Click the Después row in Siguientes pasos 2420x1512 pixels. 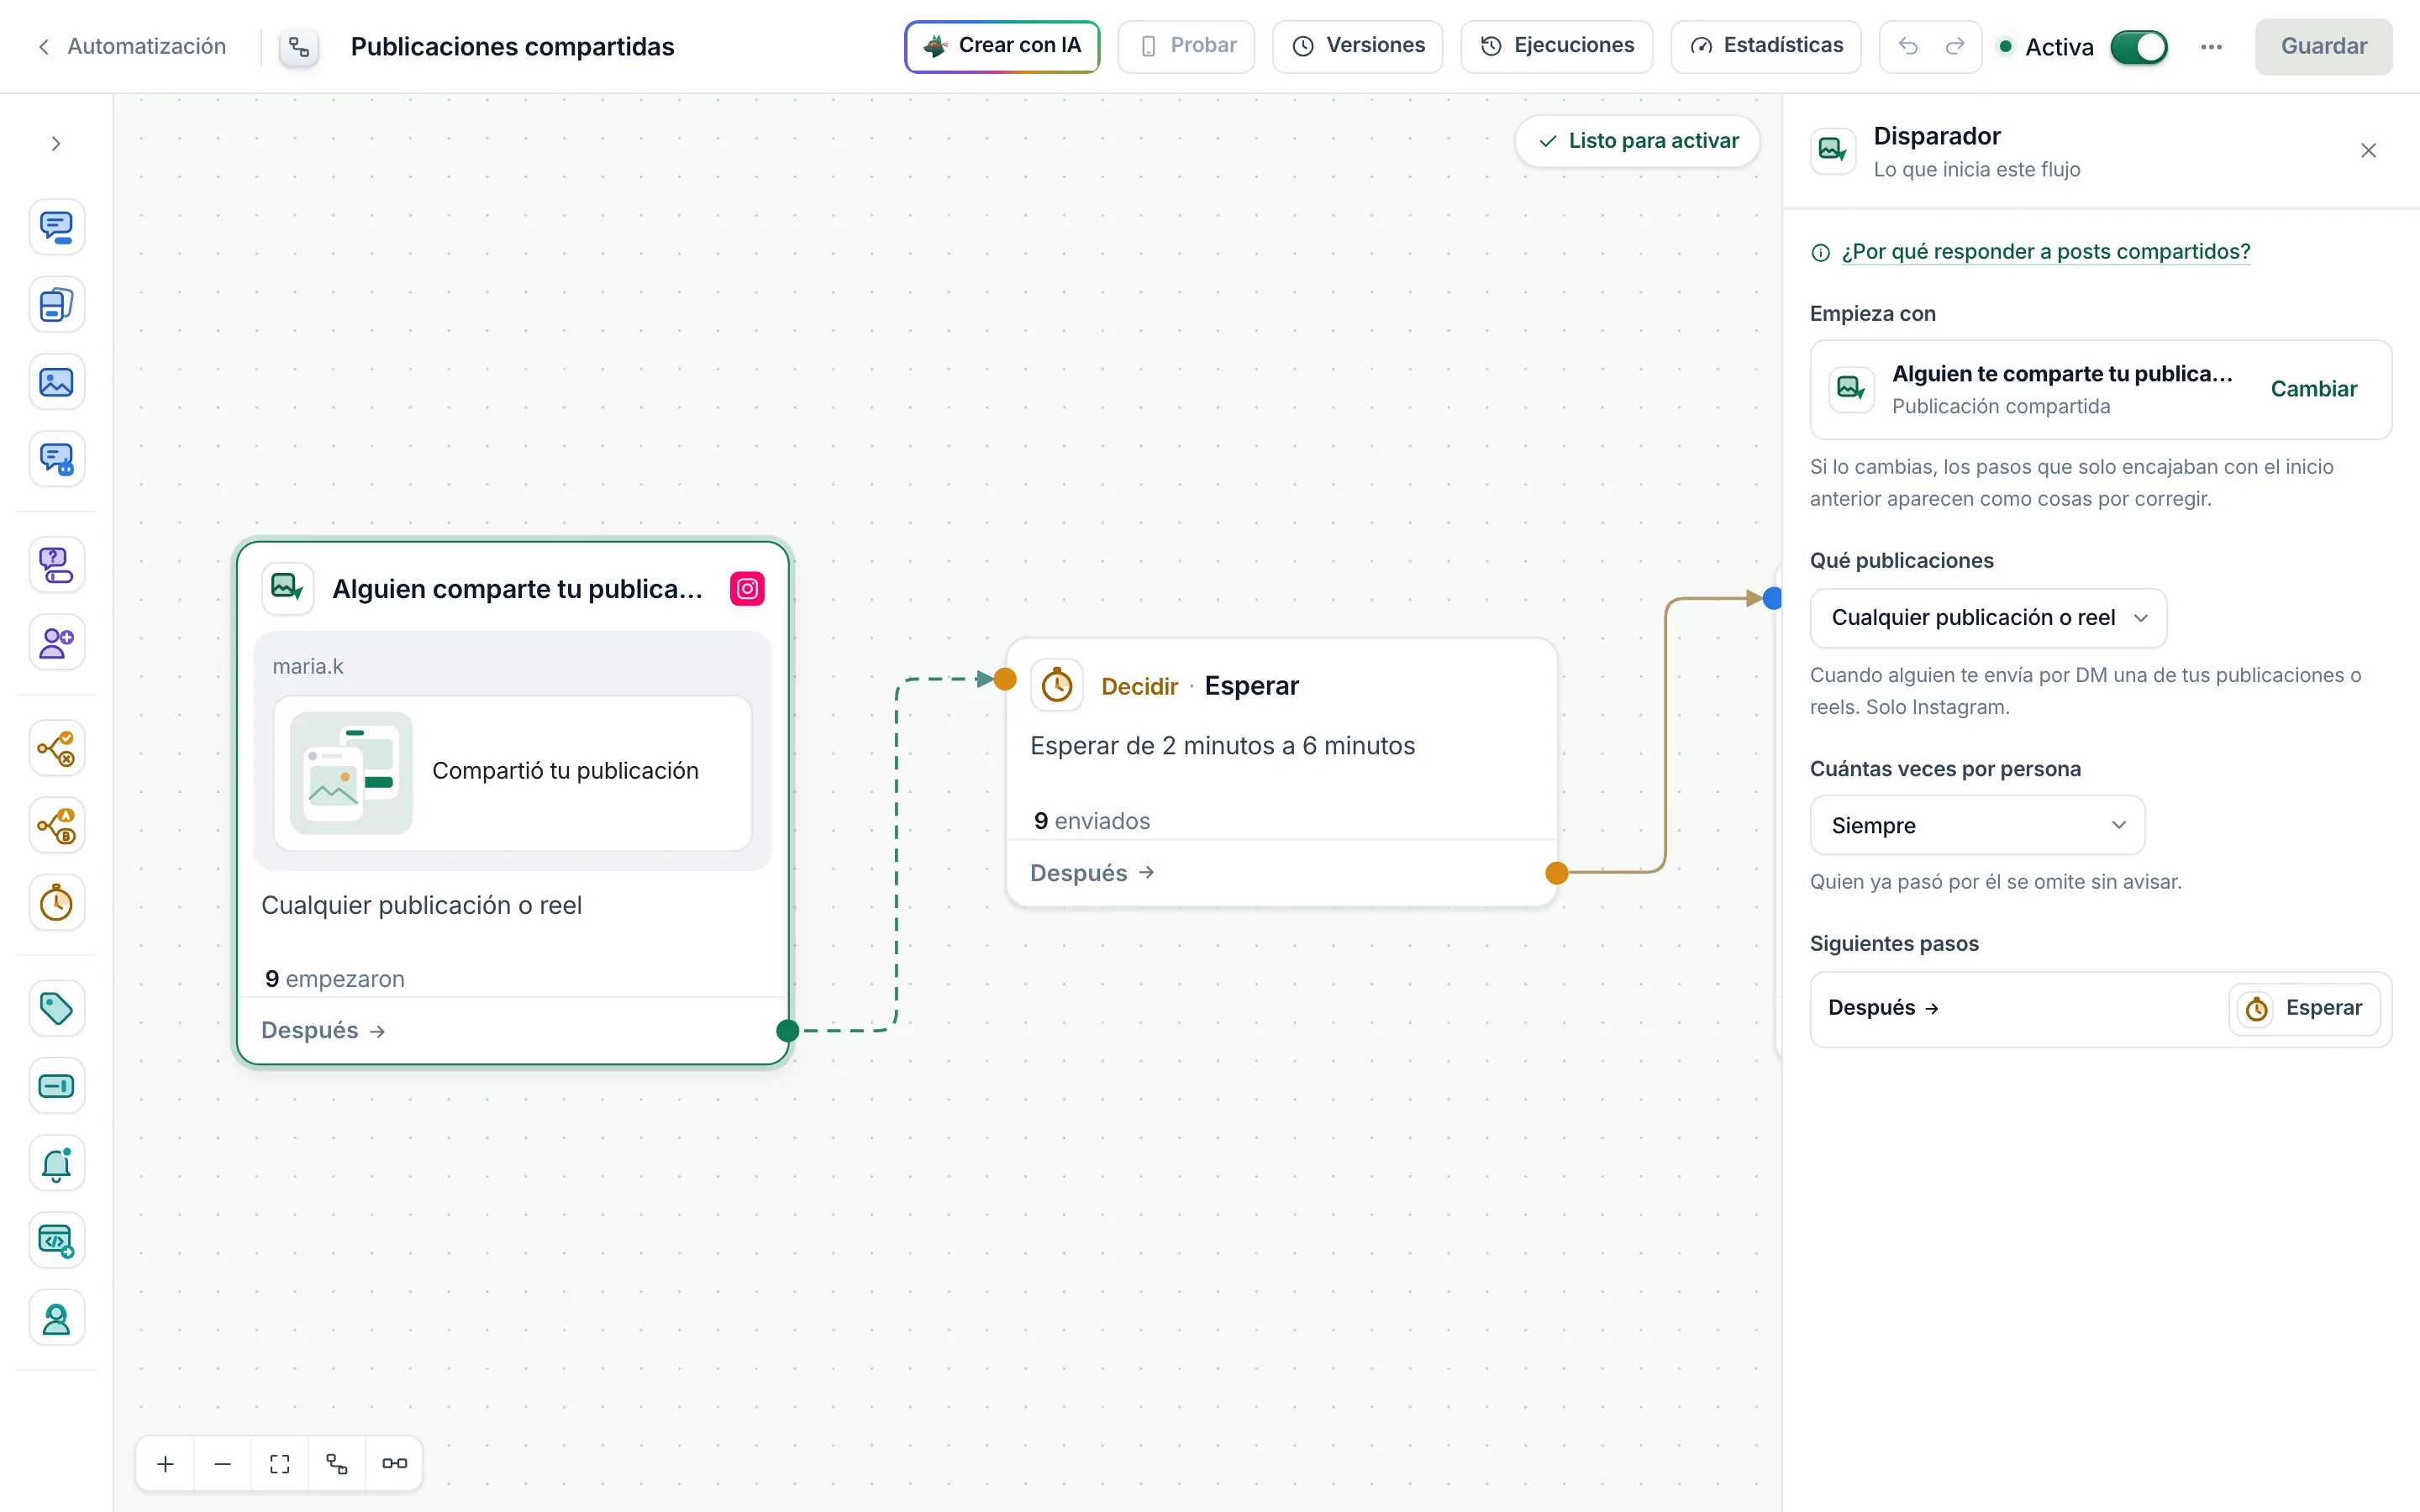[x=2100, y=1009]
